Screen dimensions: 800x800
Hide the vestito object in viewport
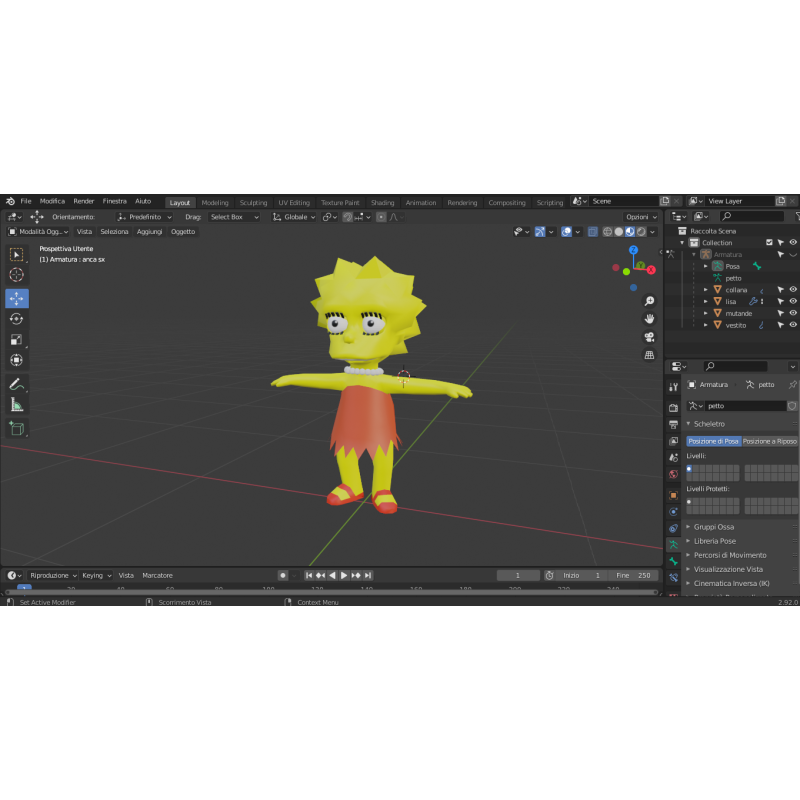tap(793, 324)
